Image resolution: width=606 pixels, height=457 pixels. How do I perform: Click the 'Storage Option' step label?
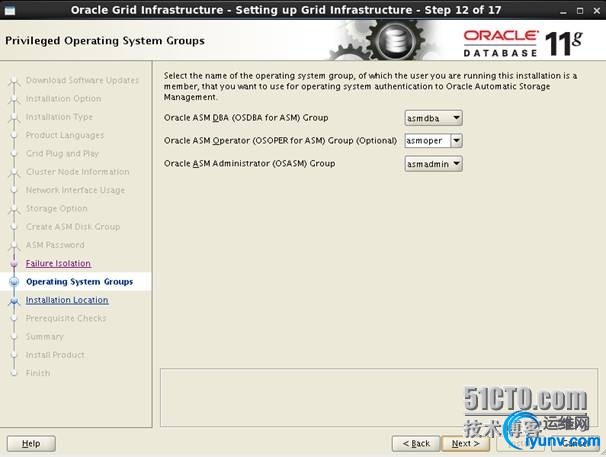coord(56,208)
